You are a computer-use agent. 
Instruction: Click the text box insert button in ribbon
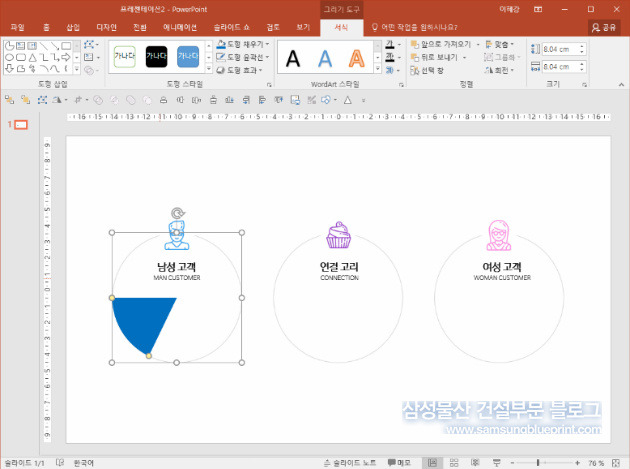[x=90, y=57]
